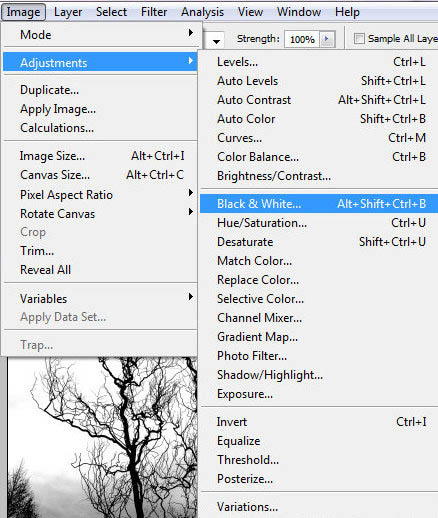This screenshot has height=518, width=438.
Task: Select Threshold... adjustment
Action: pos(319,460)
